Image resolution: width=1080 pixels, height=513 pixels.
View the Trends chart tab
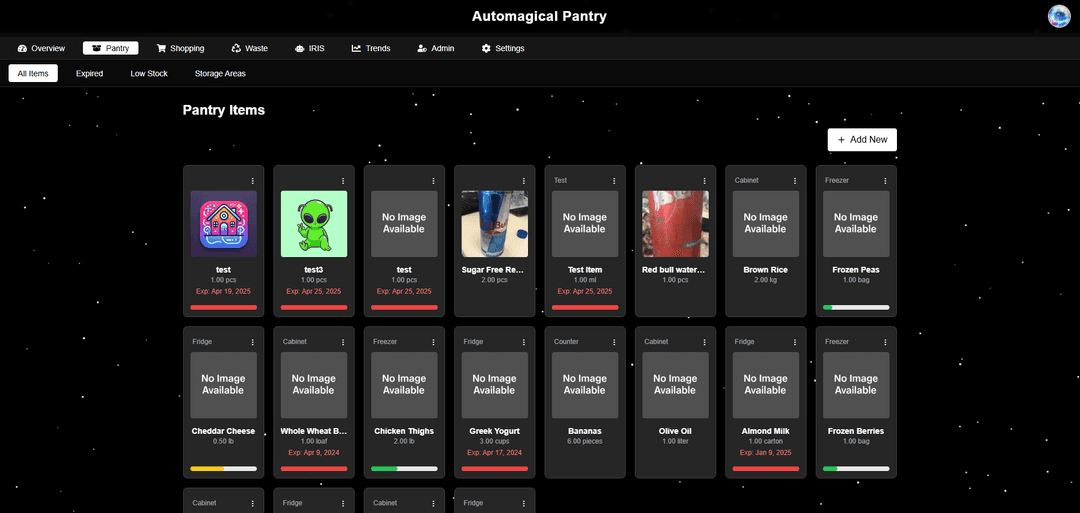[x=371, y=48]
